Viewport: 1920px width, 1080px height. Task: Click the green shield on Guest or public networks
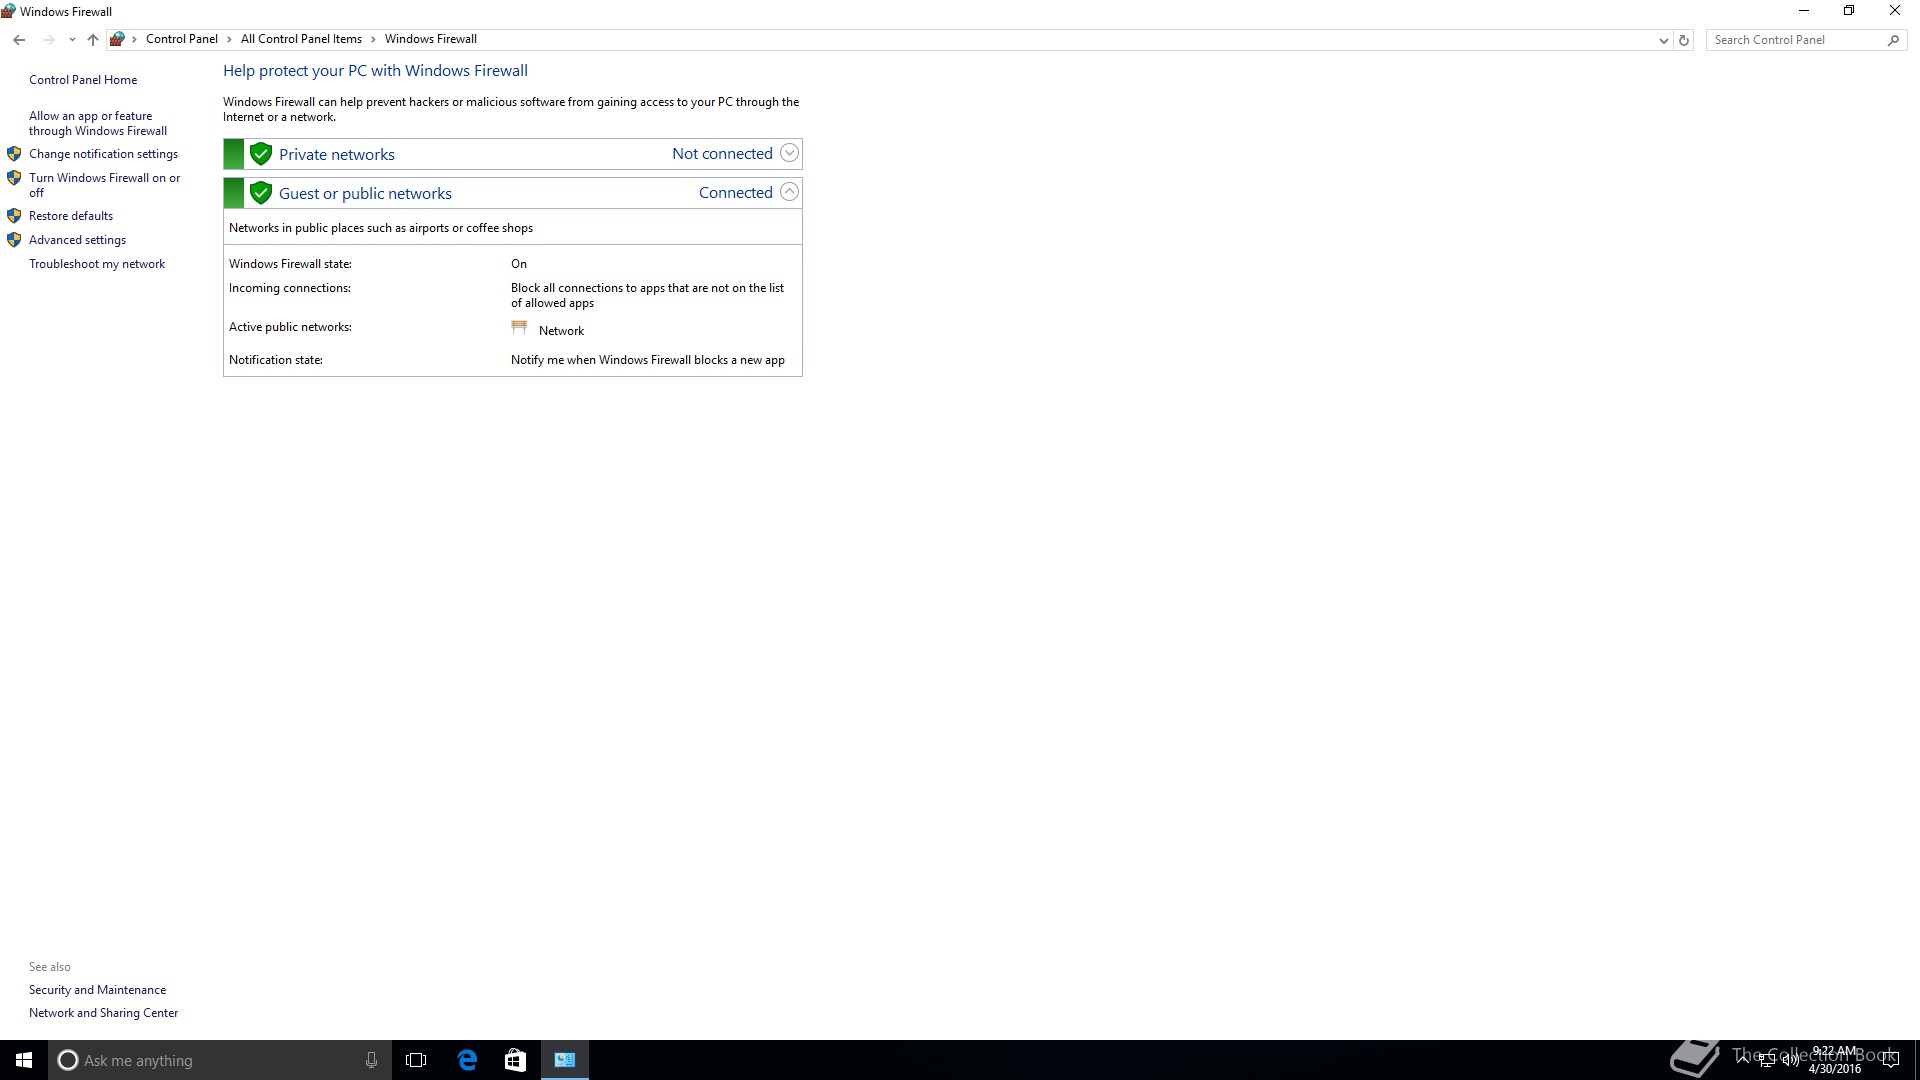coord(261,193)
